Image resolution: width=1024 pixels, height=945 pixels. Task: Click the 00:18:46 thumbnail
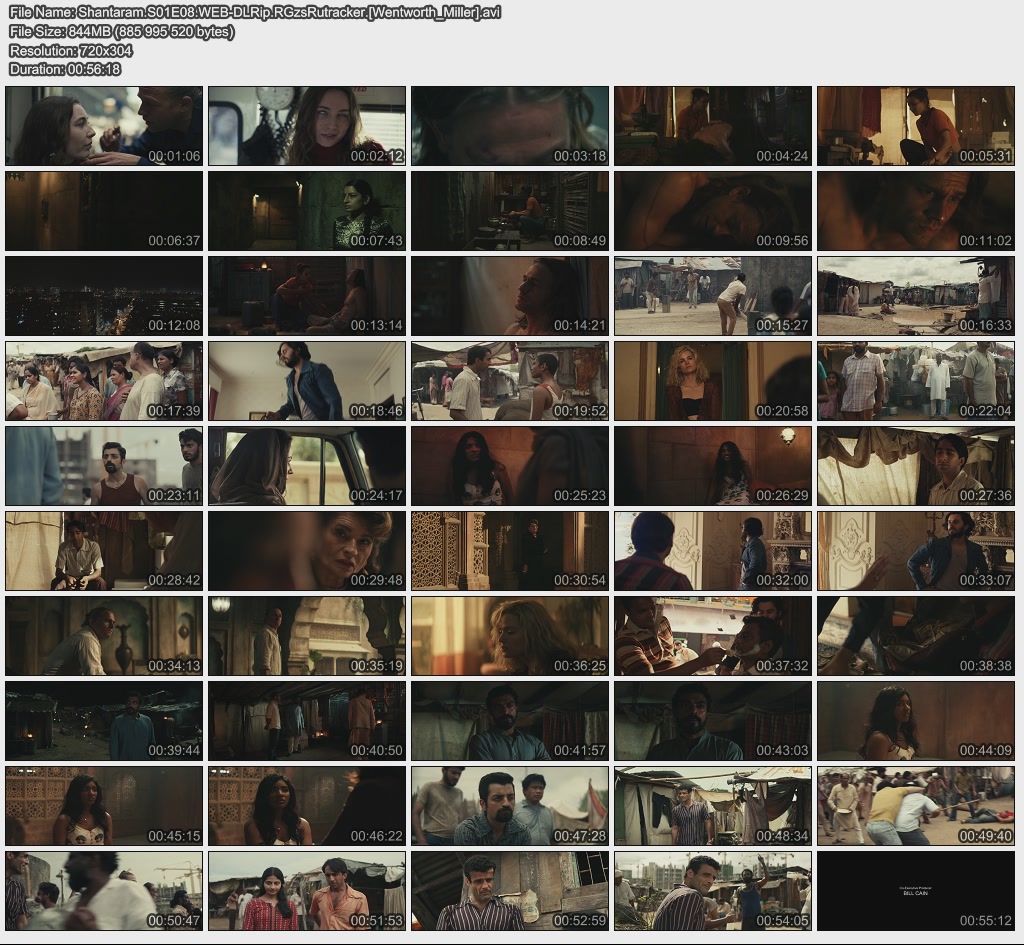click(307, 381)
